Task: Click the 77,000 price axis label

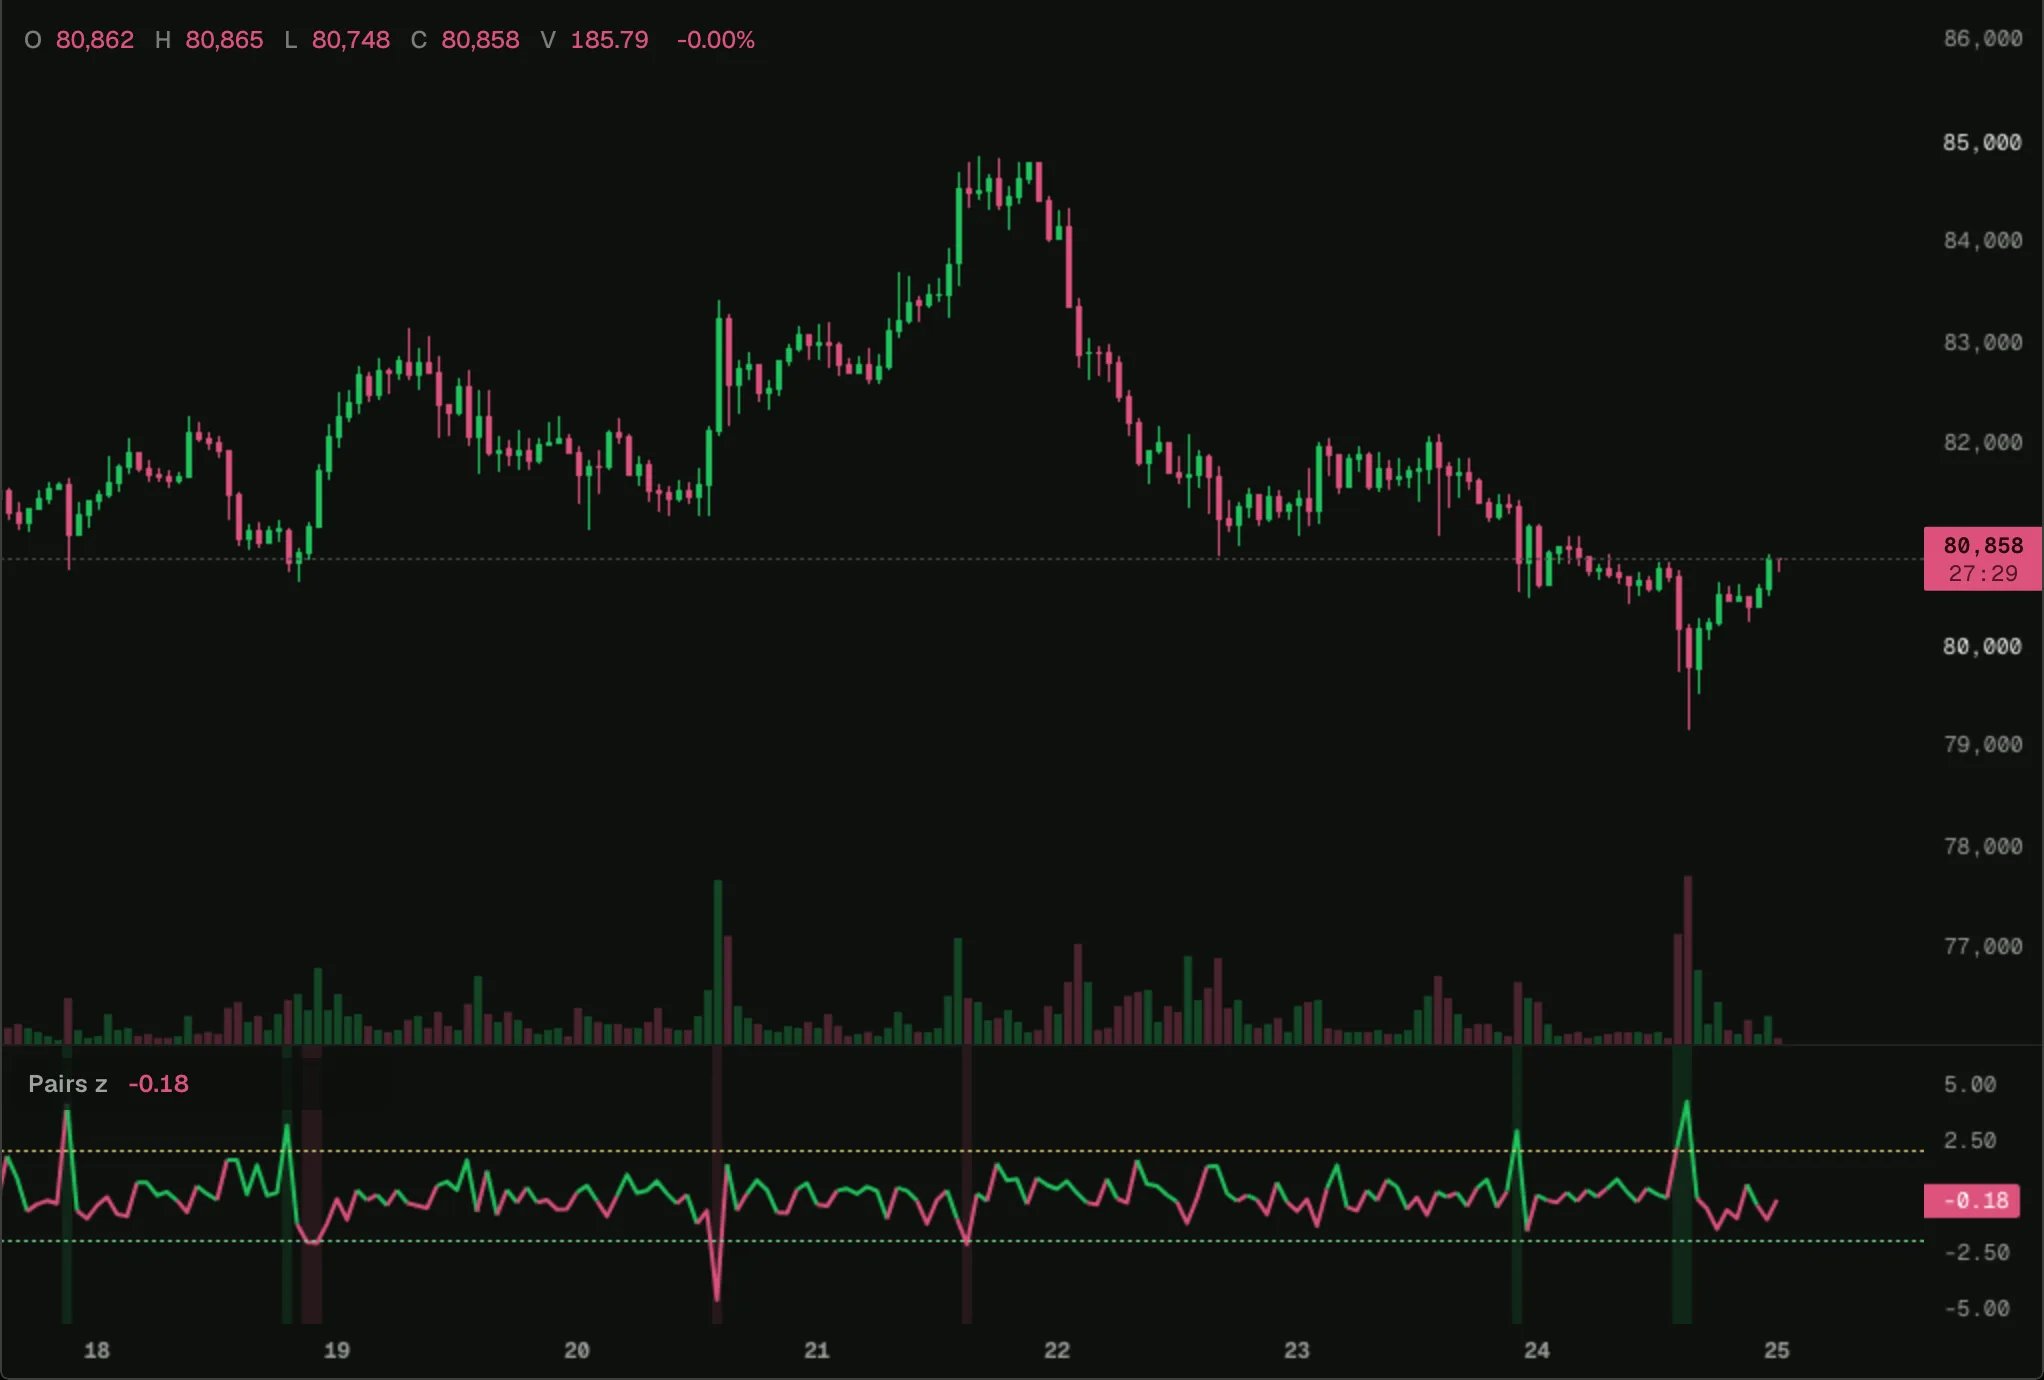Action: pyautogui.click(x=1982, y=947)
